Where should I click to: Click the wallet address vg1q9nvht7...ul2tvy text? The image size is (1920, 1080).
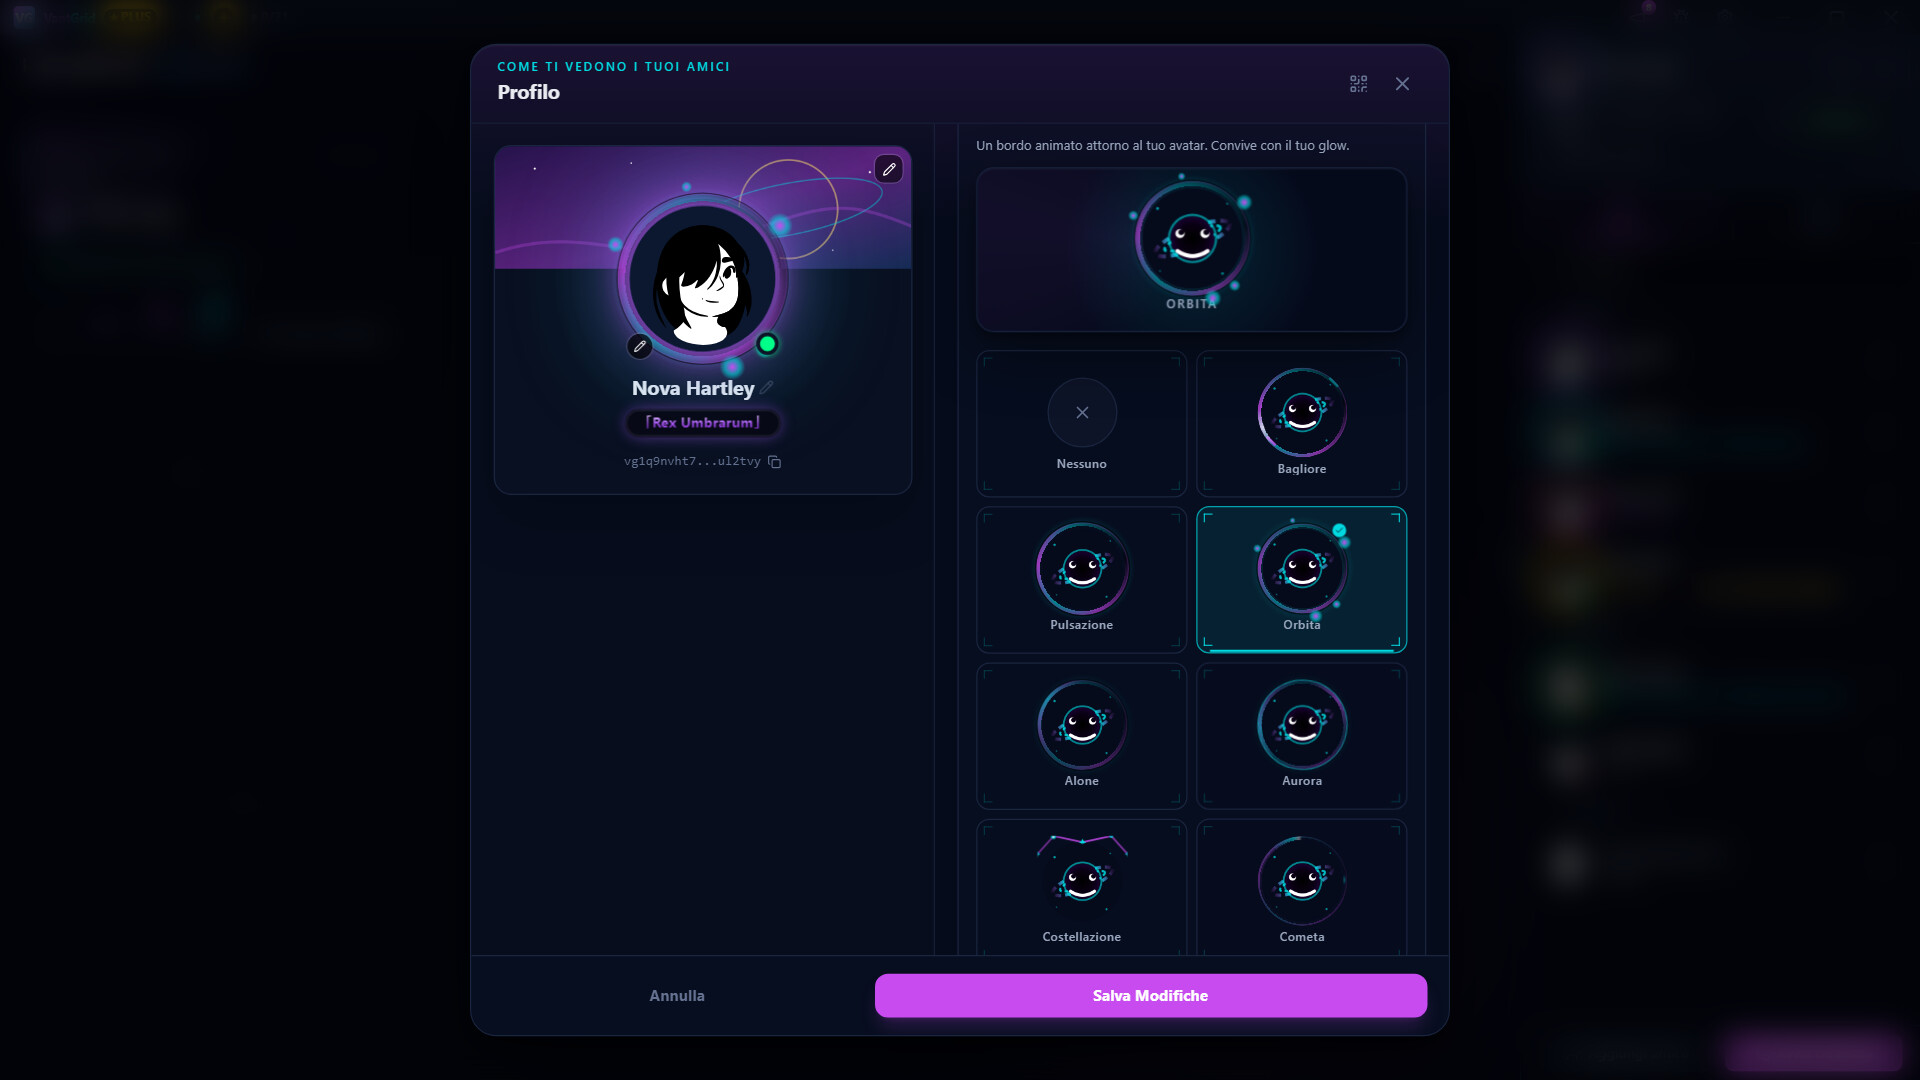pyautogui.click(x=692, y=461)
